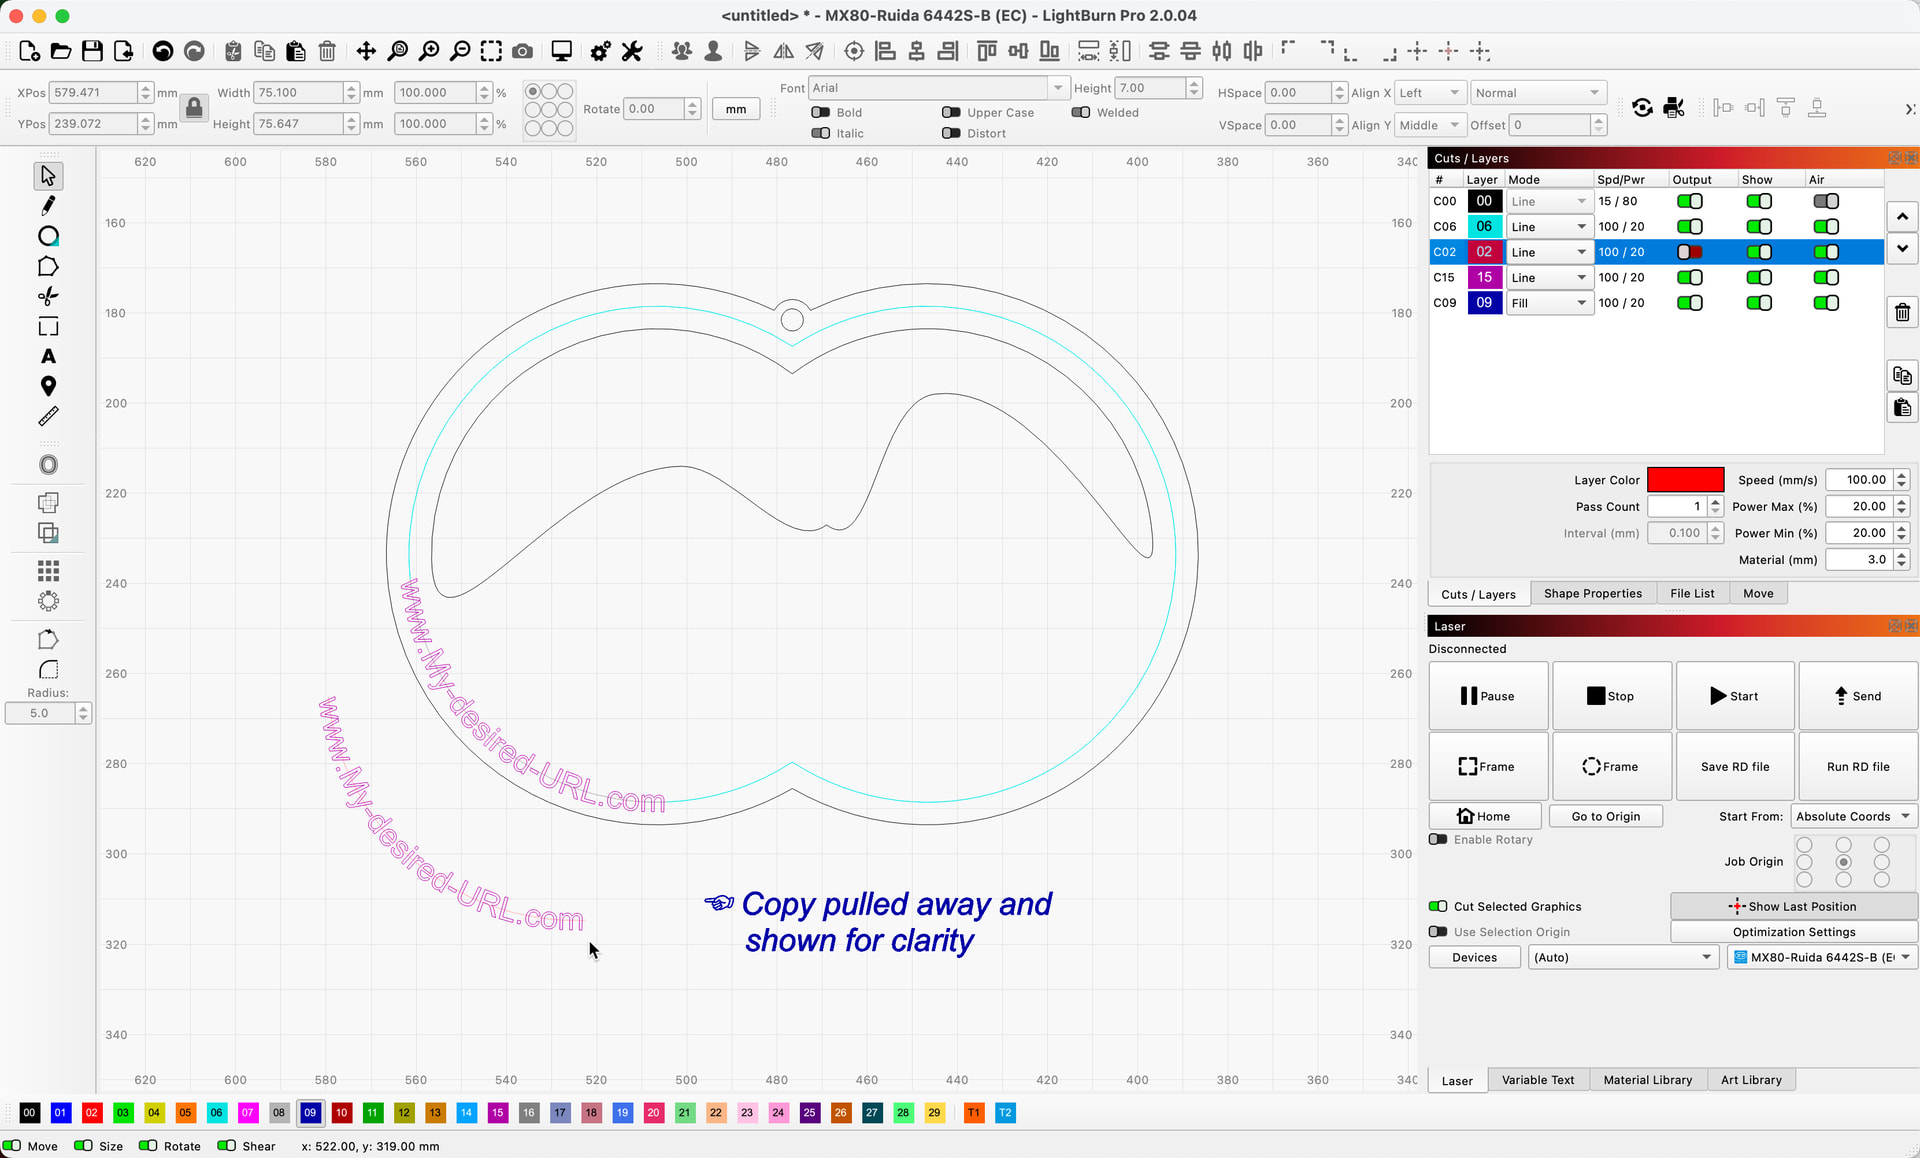Select the Measure ruler tool
This screenshot has width=1920, height=1158.
pos(48,416)
